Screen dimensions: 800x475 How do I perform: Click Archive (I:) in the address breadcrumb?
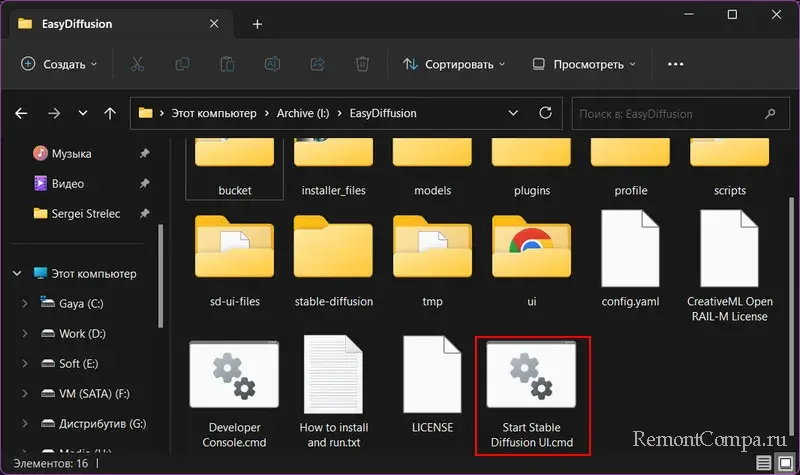click(x=307, y=114)
